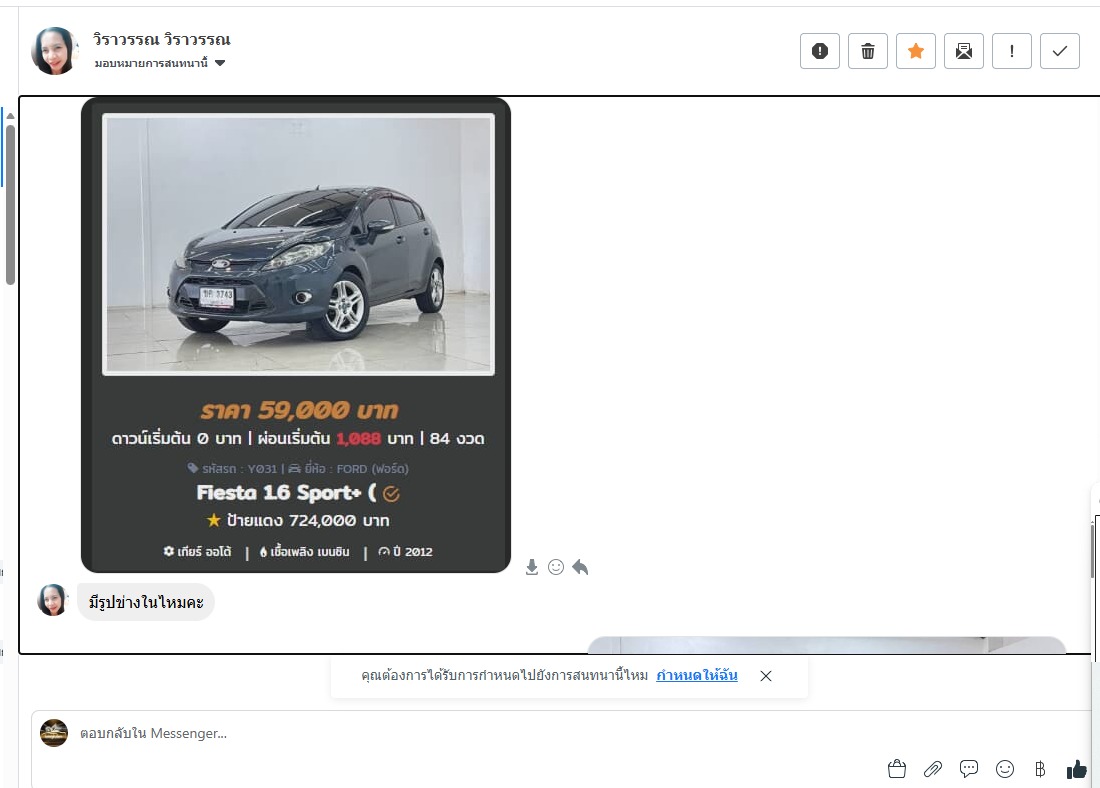Mark conversation as priority exclamation icon
1100x788 pixels.
coord(1012,51)
